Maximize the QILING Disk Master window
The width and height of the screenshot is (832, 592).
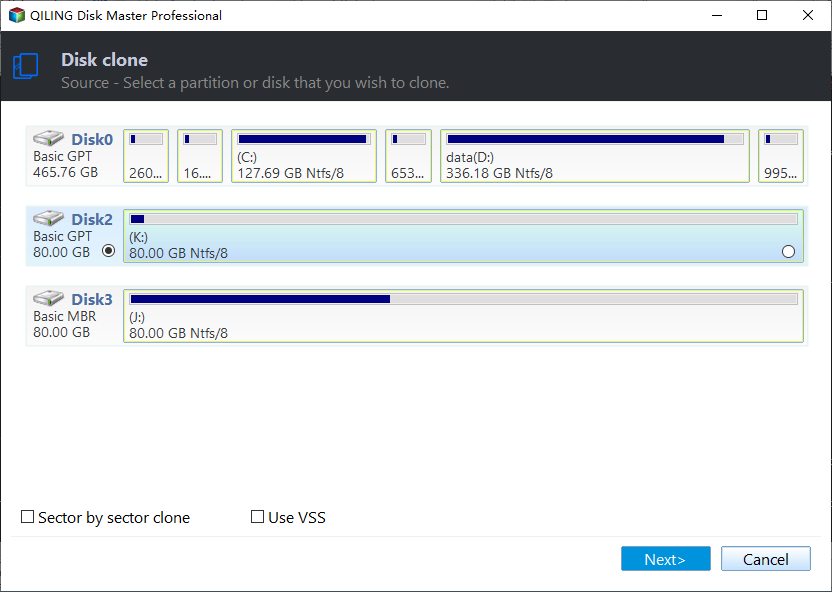(x=762, y=15)
